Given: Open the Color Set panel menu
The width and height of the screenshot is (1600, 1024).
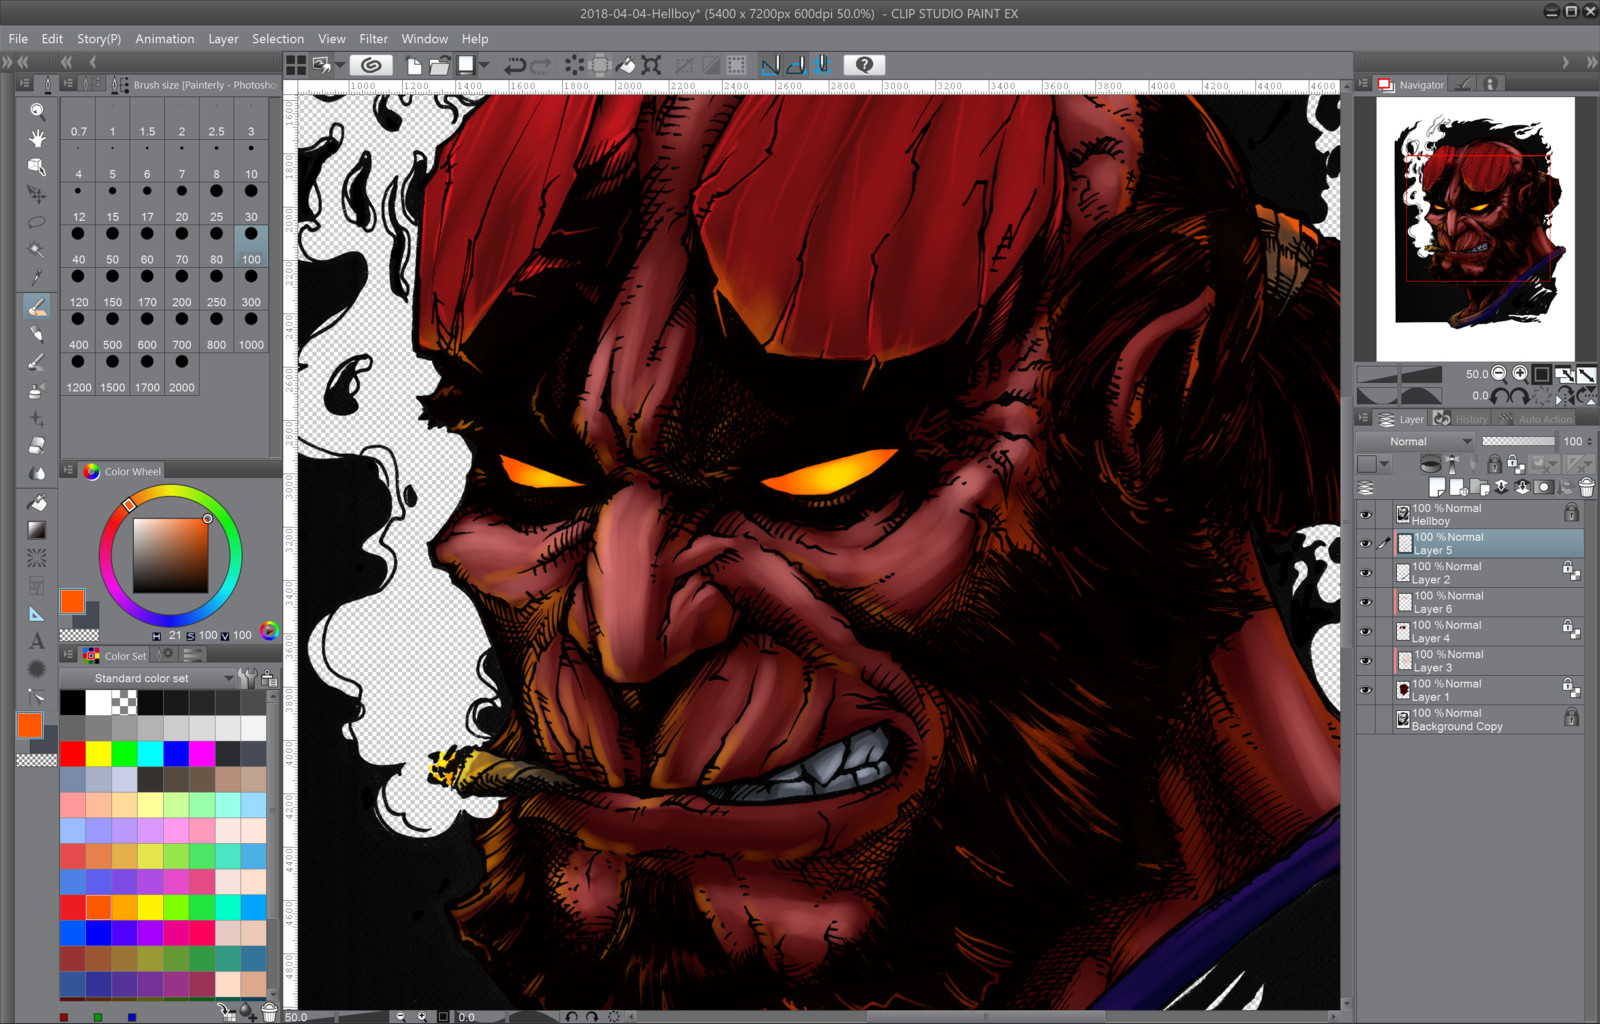Looking at the screenshot, I should point(68,655).
